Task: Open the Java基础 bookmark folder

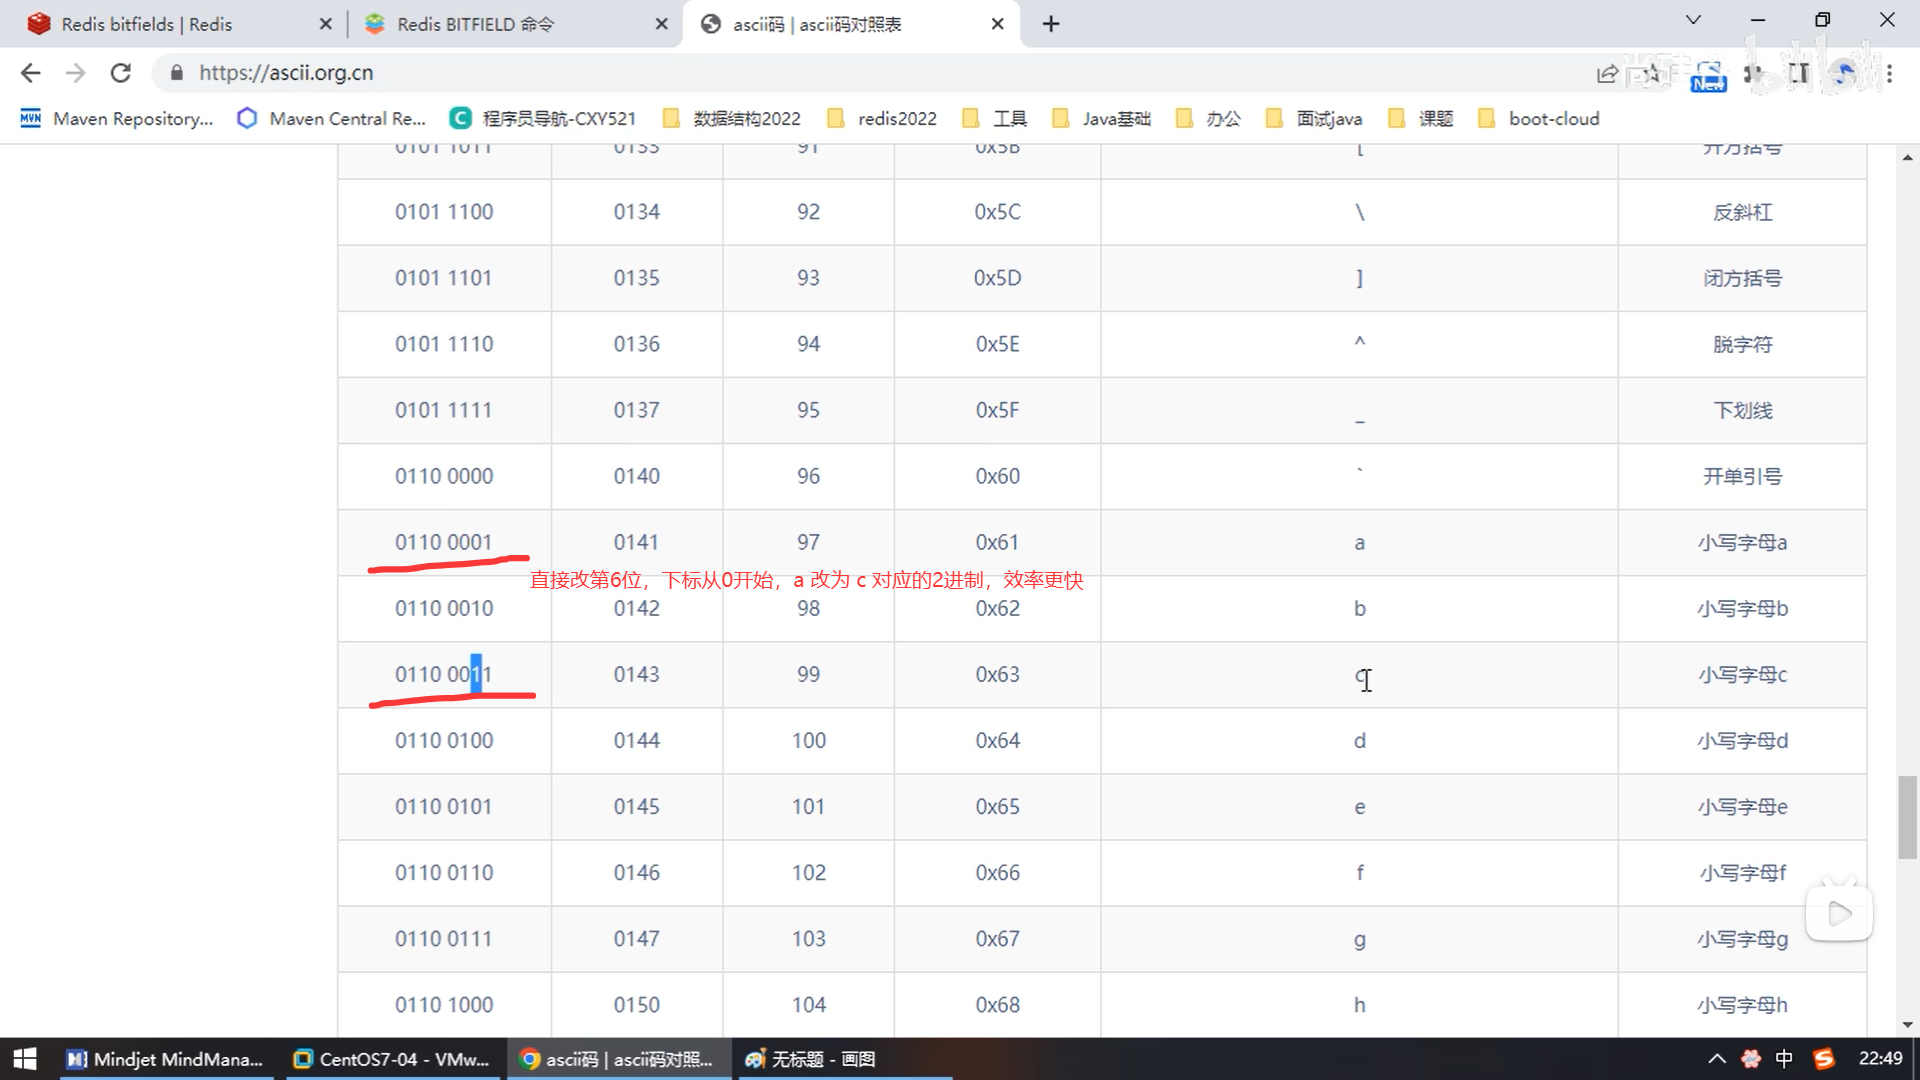Action: (x=1102, y=119)
